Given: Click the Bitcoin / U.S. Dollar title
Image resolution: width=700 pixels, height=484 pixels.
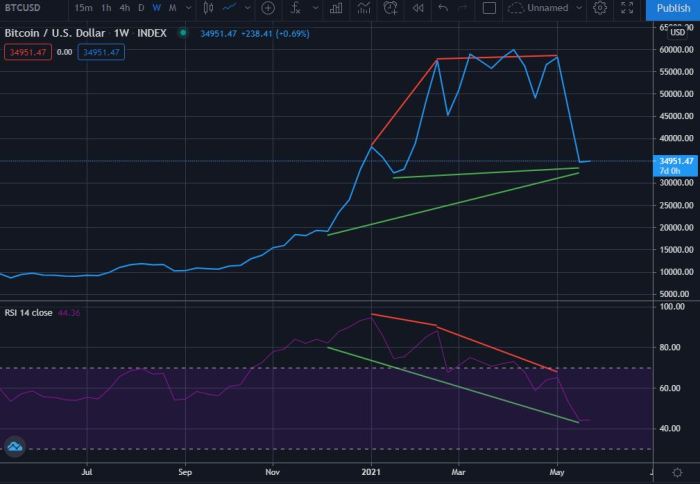Looking at the screenshot, I should (55, 33).
